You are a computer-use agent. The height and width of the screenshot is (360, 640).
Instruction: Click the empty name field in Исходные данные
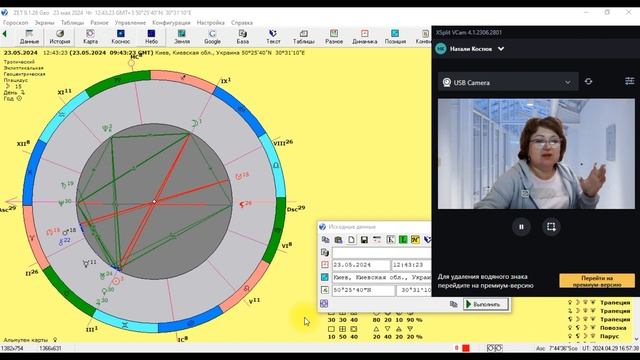click(382, 253)
